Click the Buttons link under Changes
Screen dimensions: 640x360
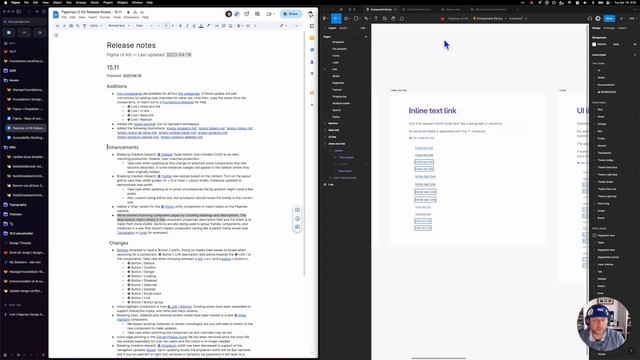(122, 250)
